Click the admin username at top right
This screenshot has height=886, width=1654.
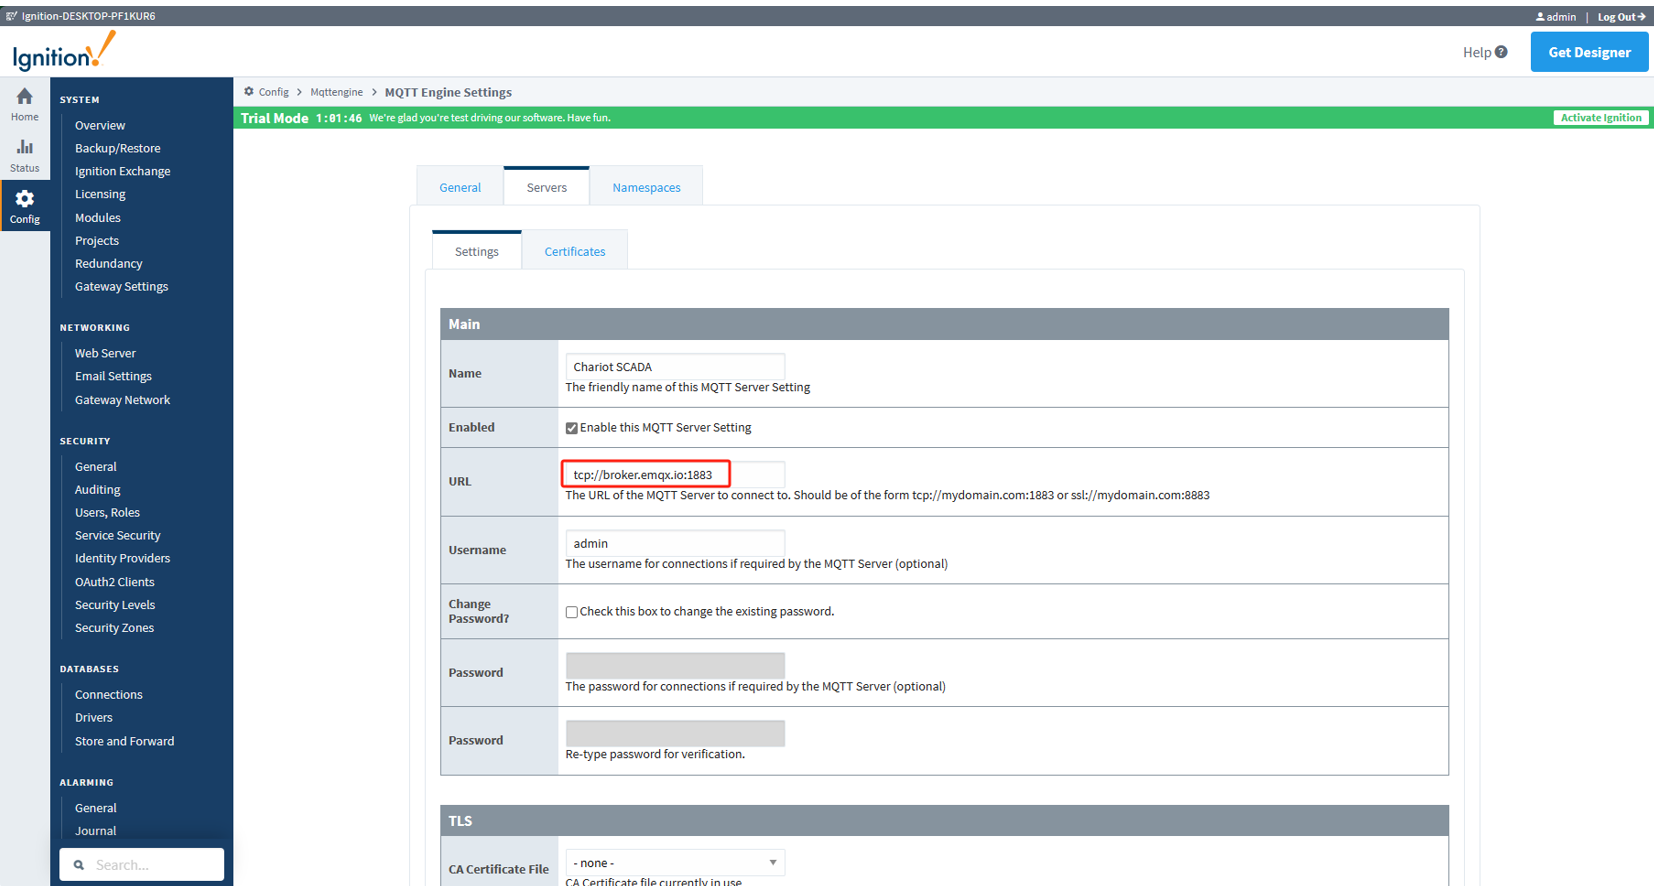pyautogui.click(x=1561, y=17)
